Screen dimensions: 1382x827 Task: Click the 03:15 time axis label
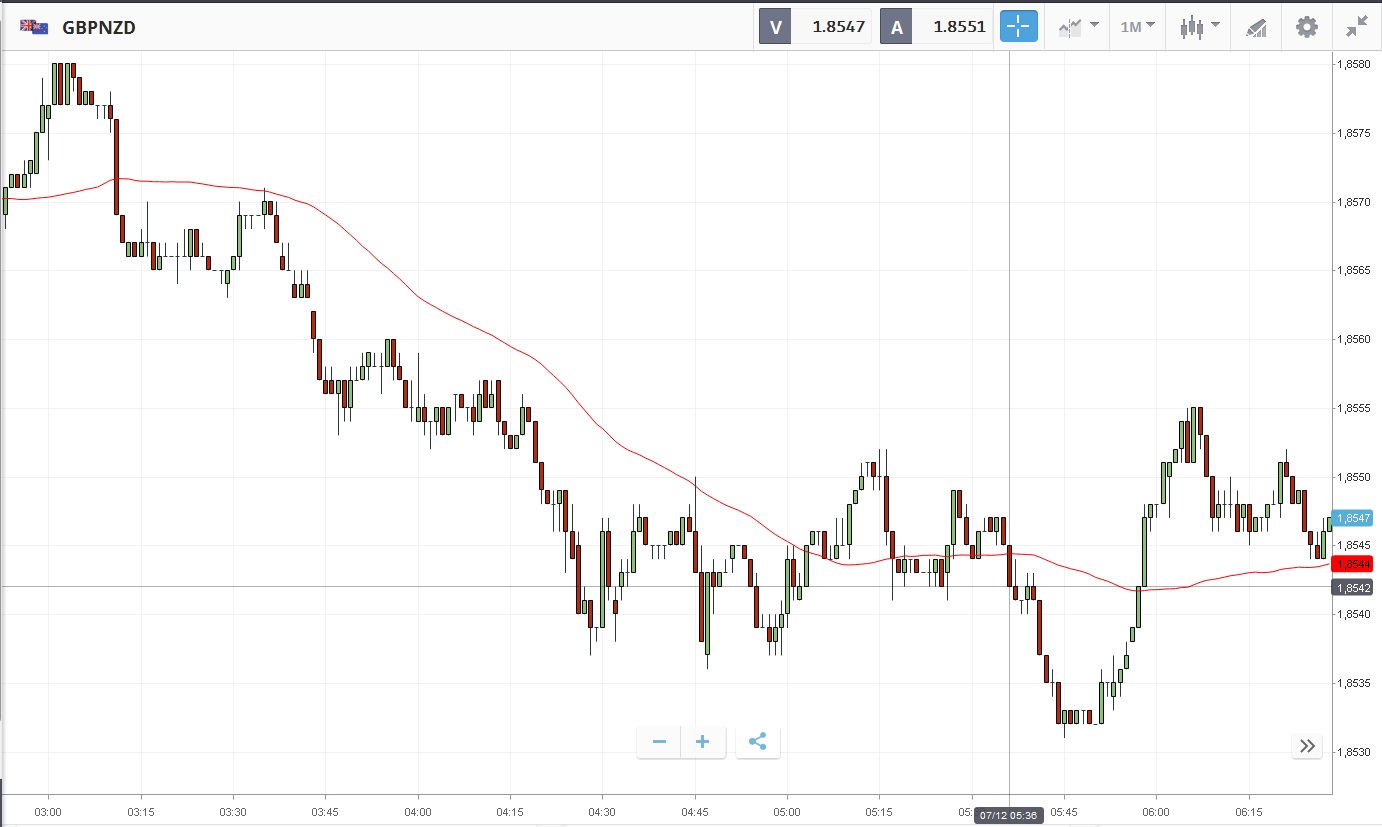pos(141,813)
